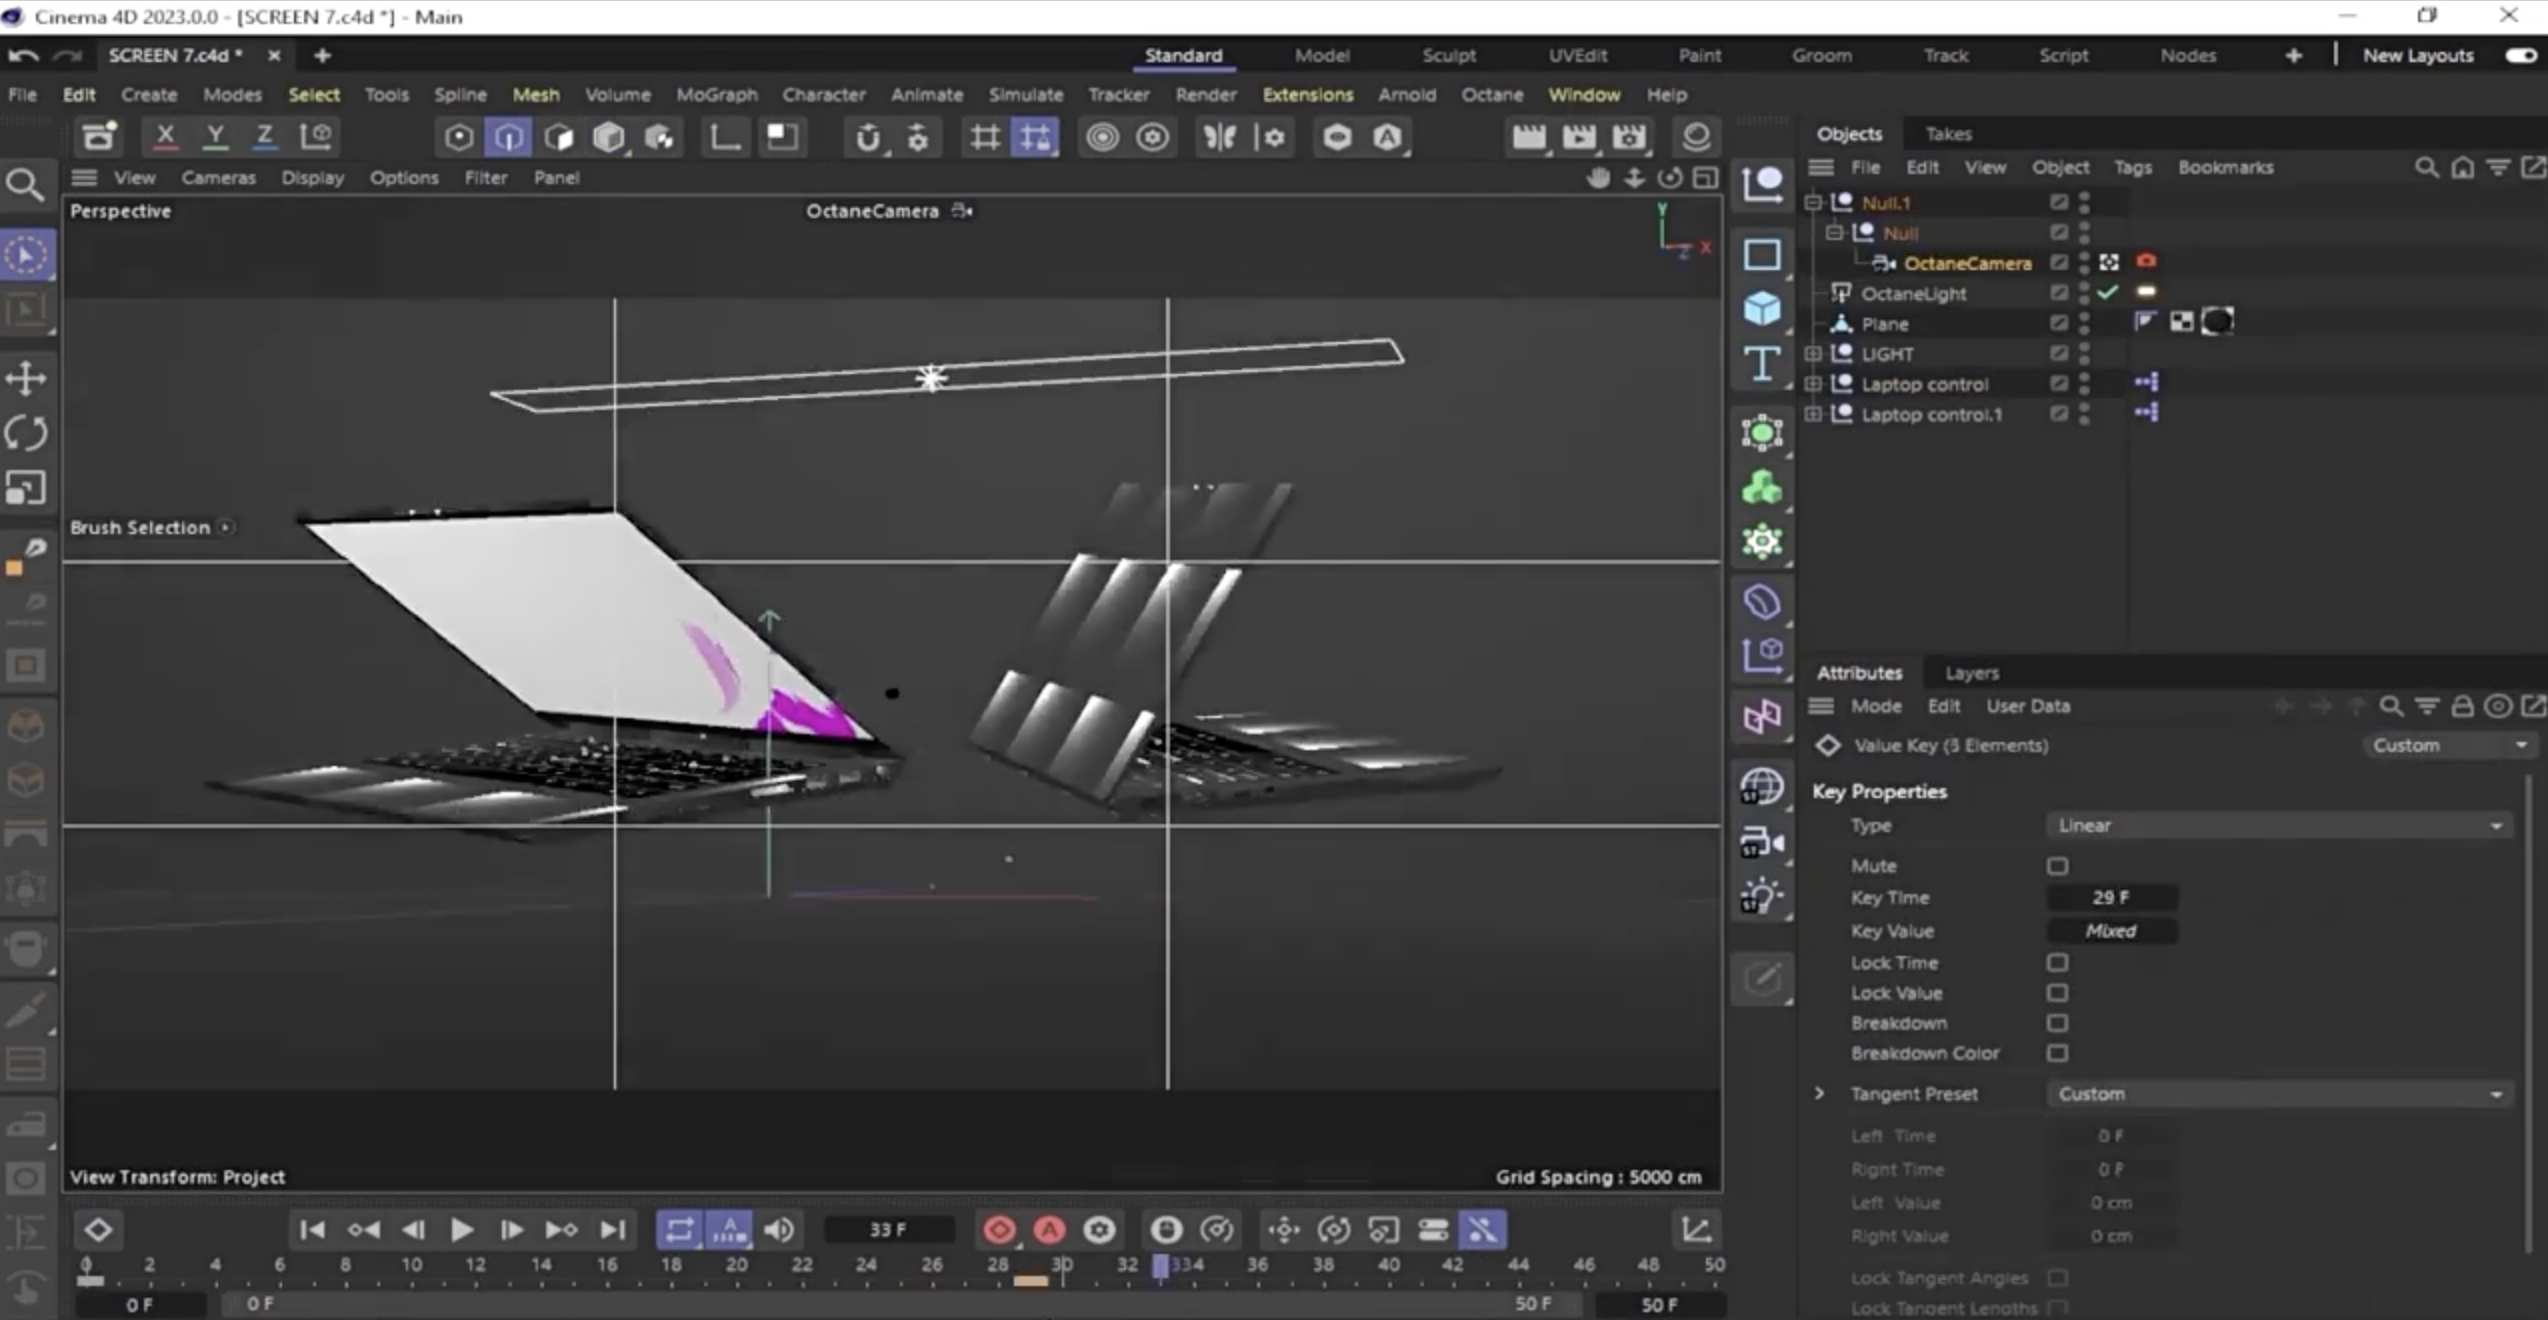Select the Rotate tool in the left toolbar

(x=27, y=432)
